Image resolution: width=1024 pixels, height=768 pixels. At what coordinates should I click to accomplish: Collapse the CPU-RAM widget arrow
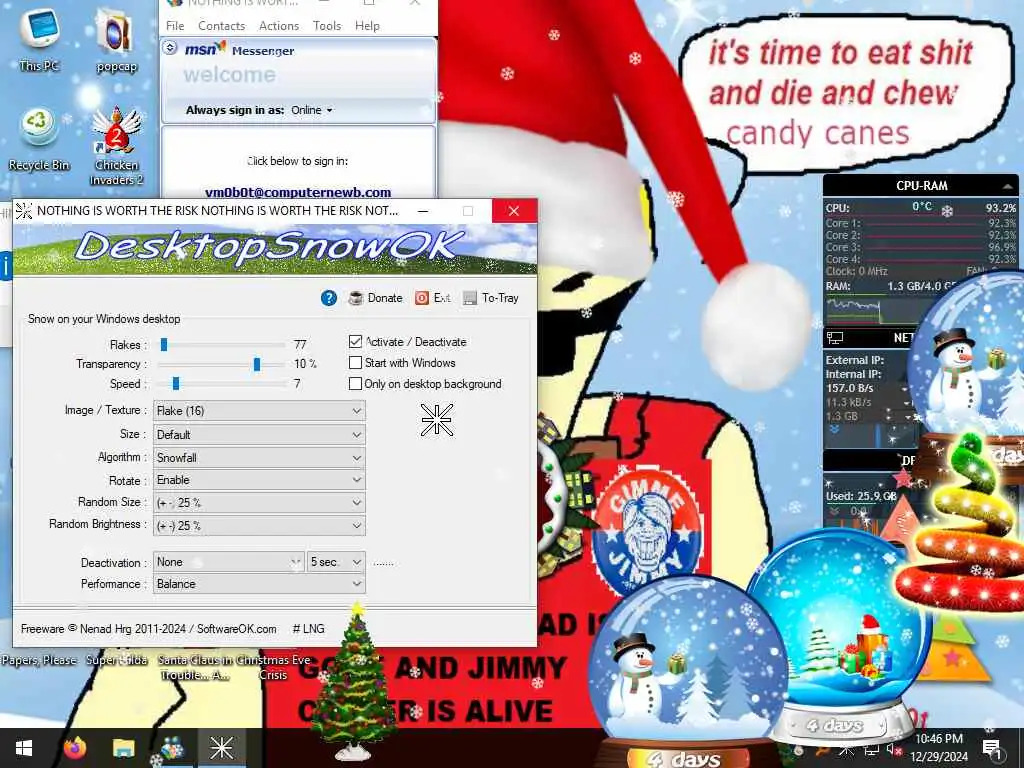click(x=1008, y=186)
